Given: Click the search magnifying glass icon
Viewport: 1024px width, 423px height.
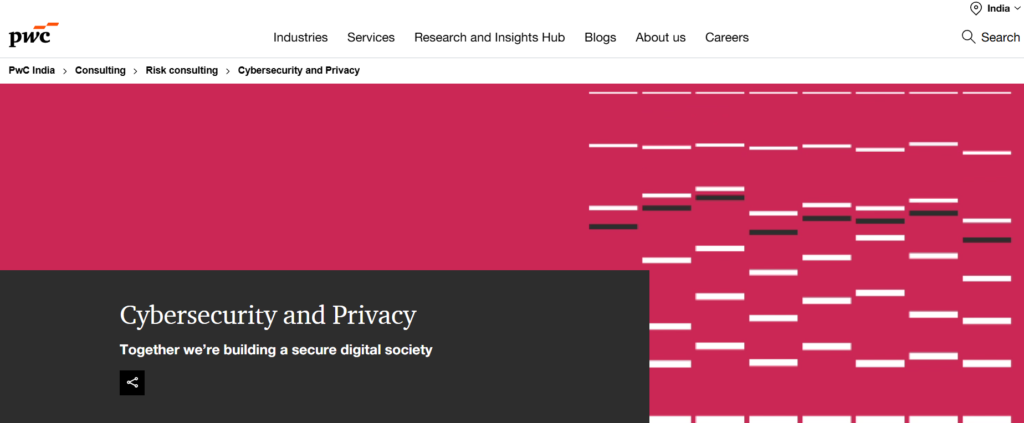Looking at the screenshot, I should (968, 37).
